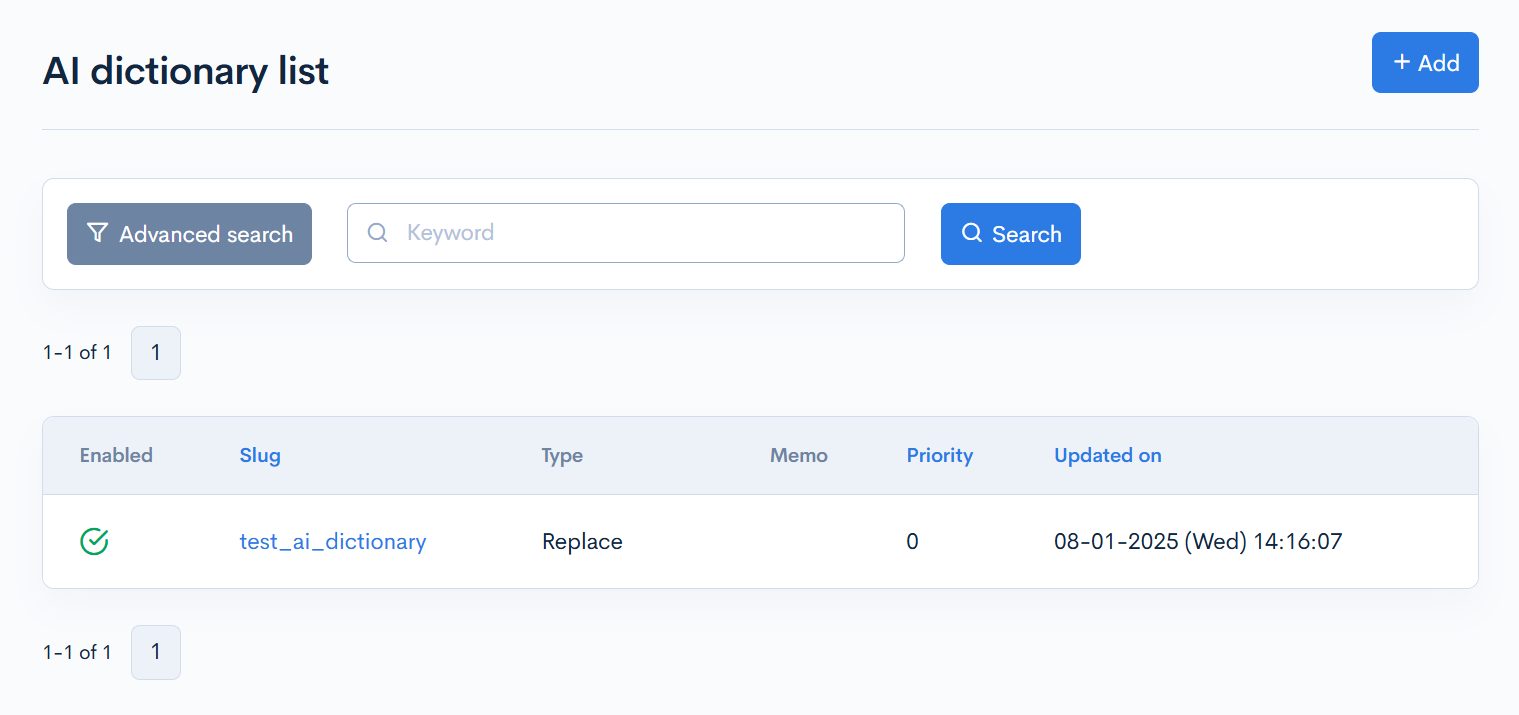
Task: Sort the list by Slug column
Action: pos(260,455)
